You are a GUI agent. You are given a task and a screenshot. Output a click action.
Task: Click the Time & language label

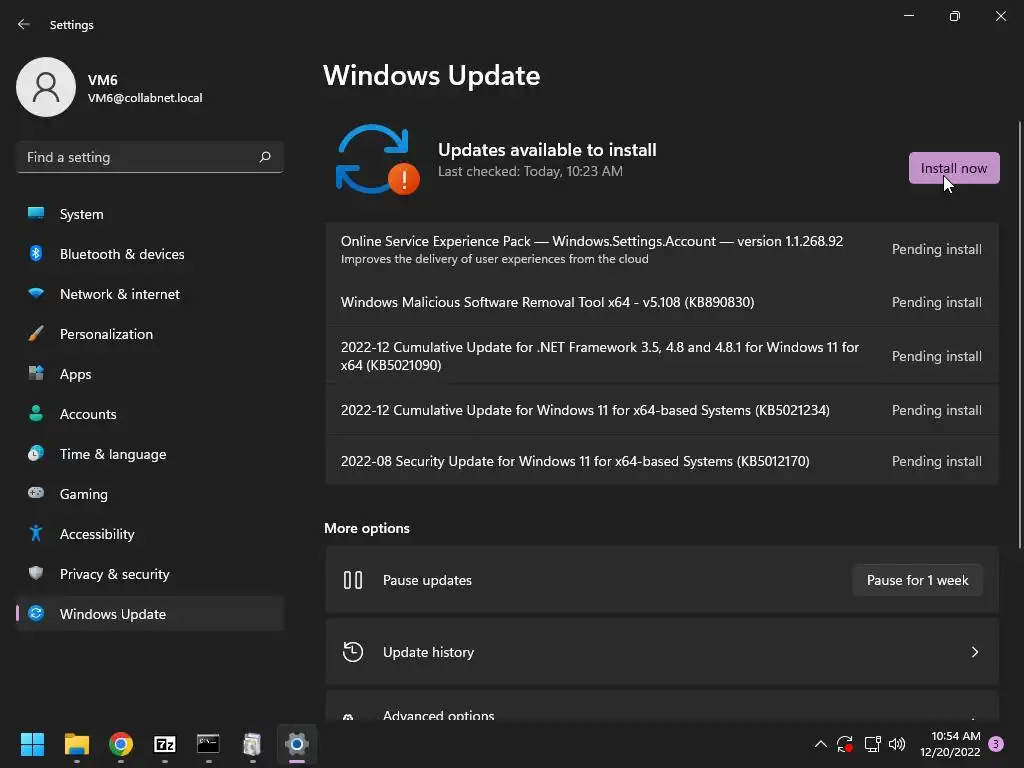pos(113,454)
